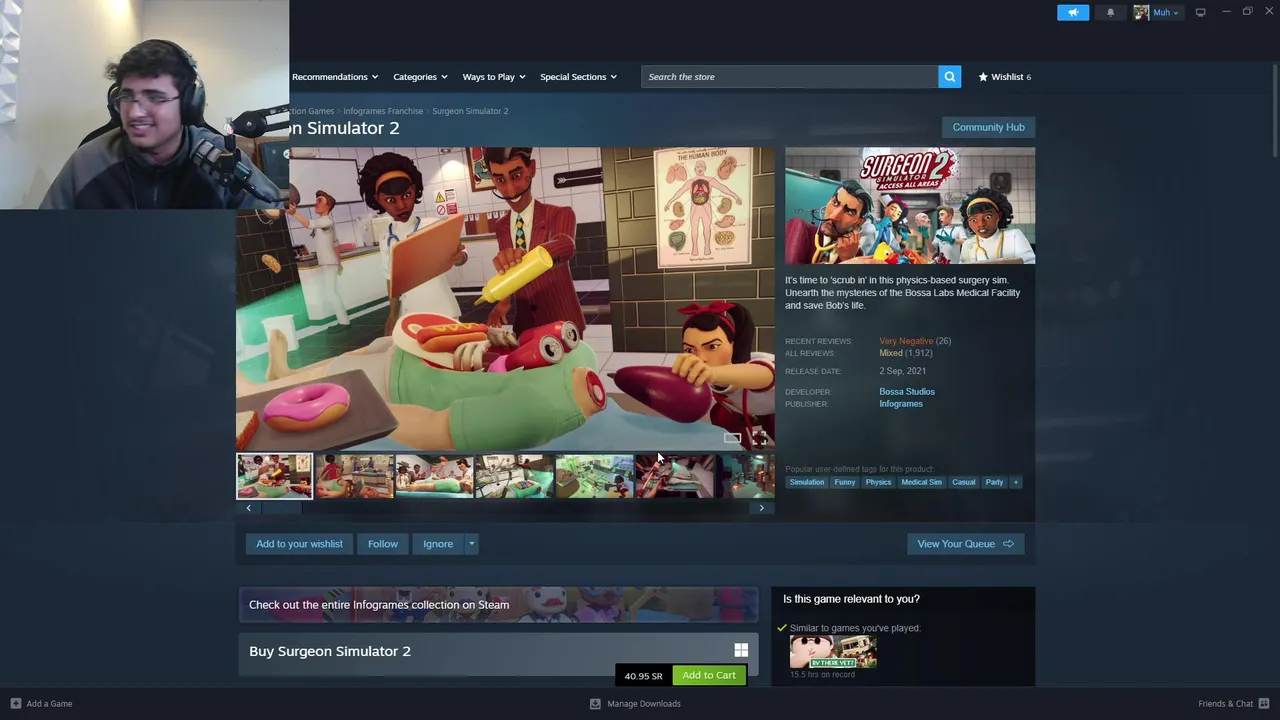Click the screenshot strip scrollbar handle
The height and width of the screenshot is (720, 1280).
click(282, 508)
